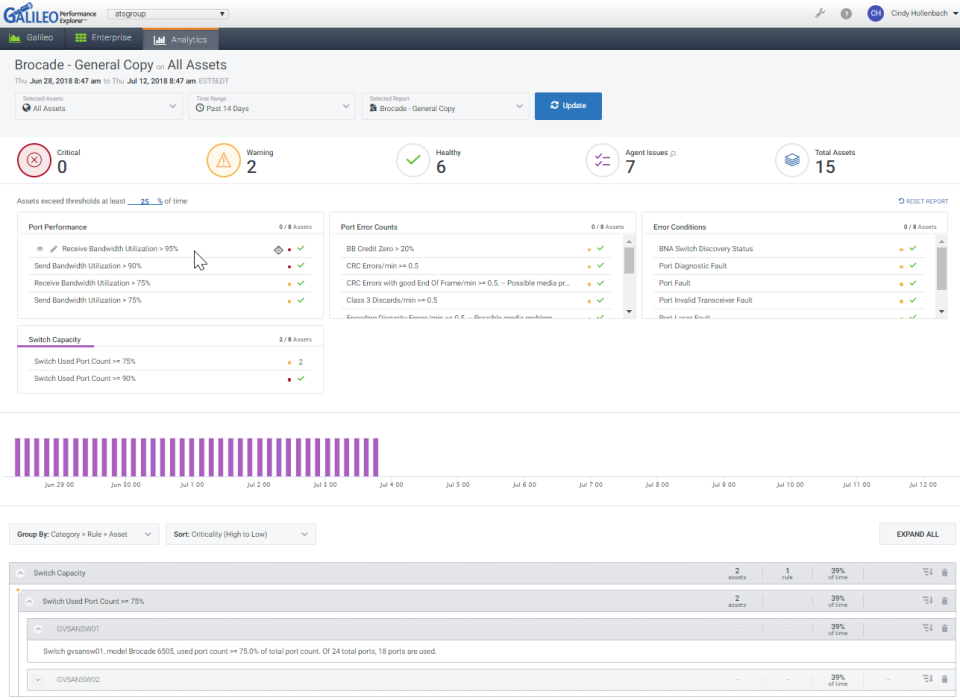Click the Agent Issues checklist icon
Viewport: 960px width, 700px height.
[x=602, y=160]
